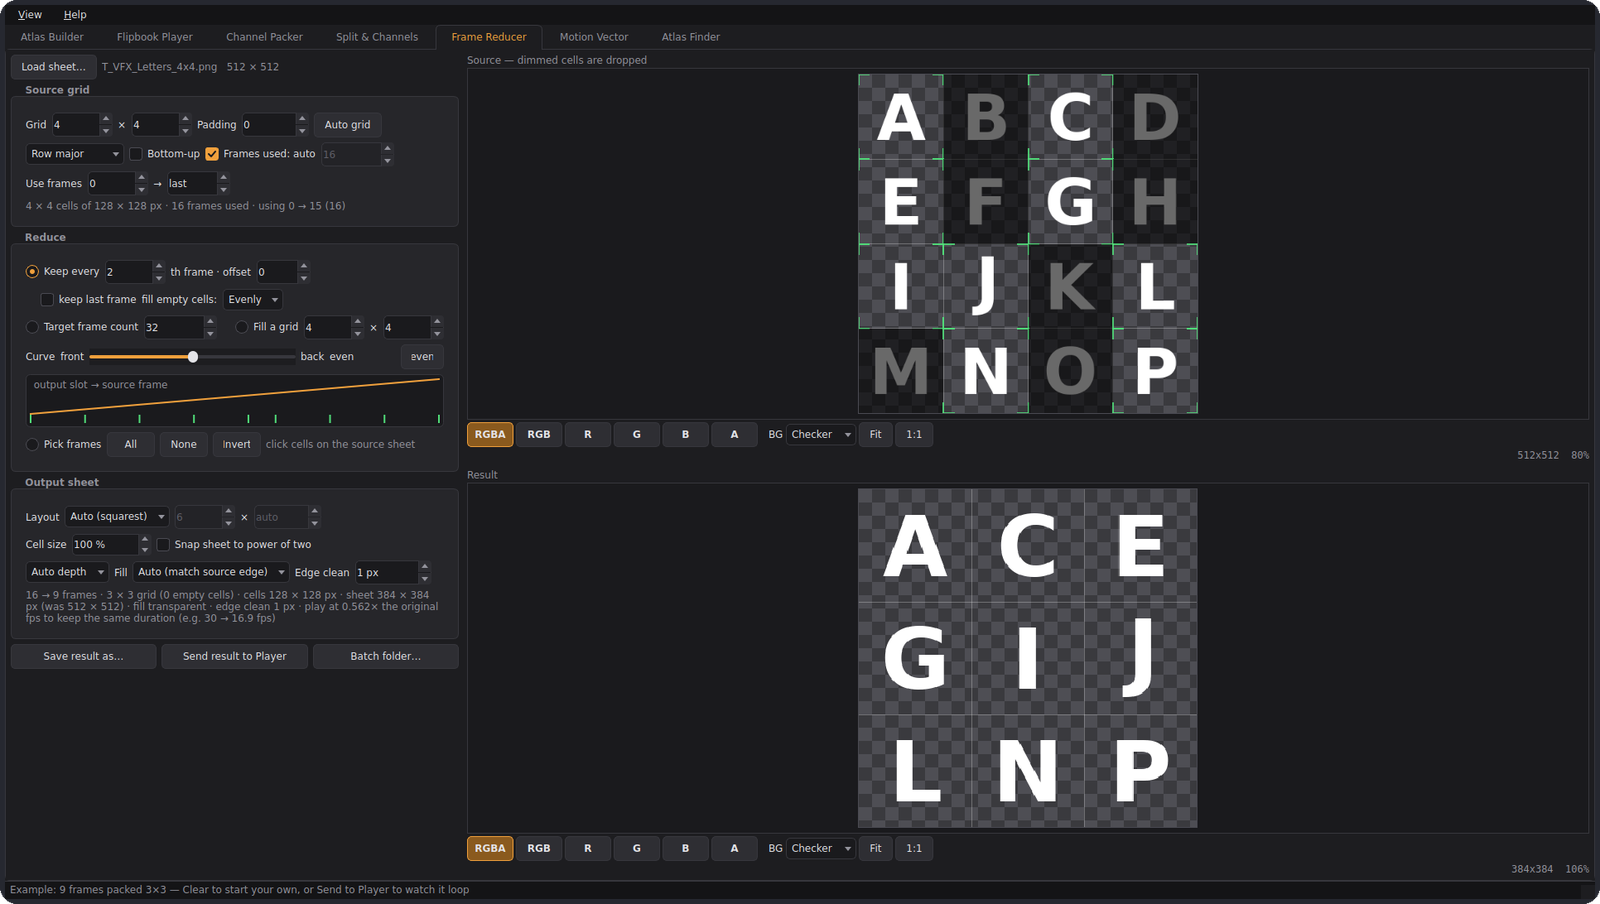This screenshot has width=1600, height=904.
Task: Click the Cell size 100 % field
Action: point(104,545)
